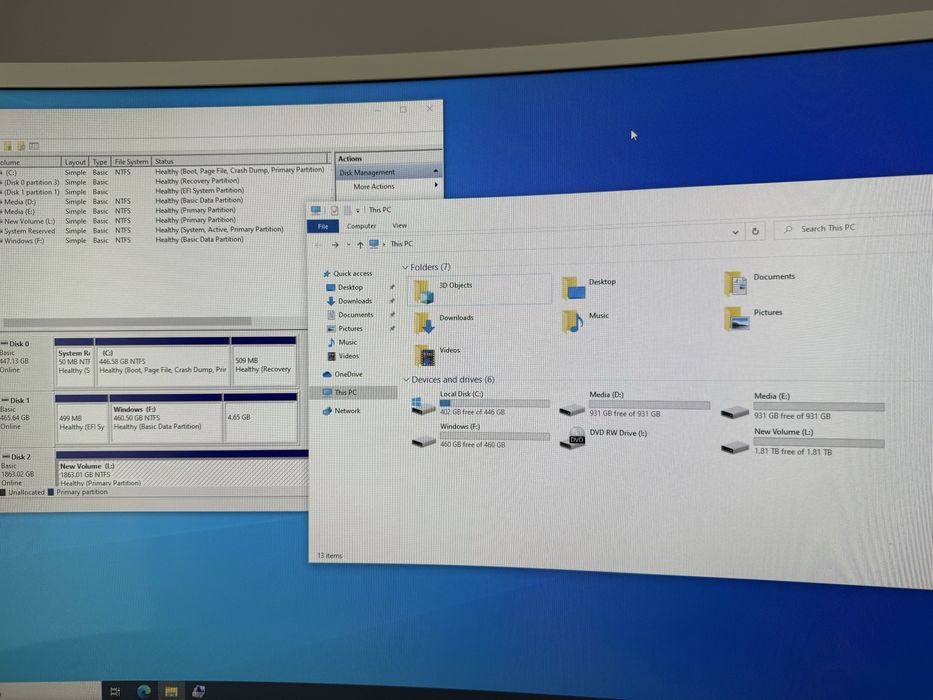933x700 pixels.
Task: Select the (C:) row in the volume list
Action: [x=162, y=171]
